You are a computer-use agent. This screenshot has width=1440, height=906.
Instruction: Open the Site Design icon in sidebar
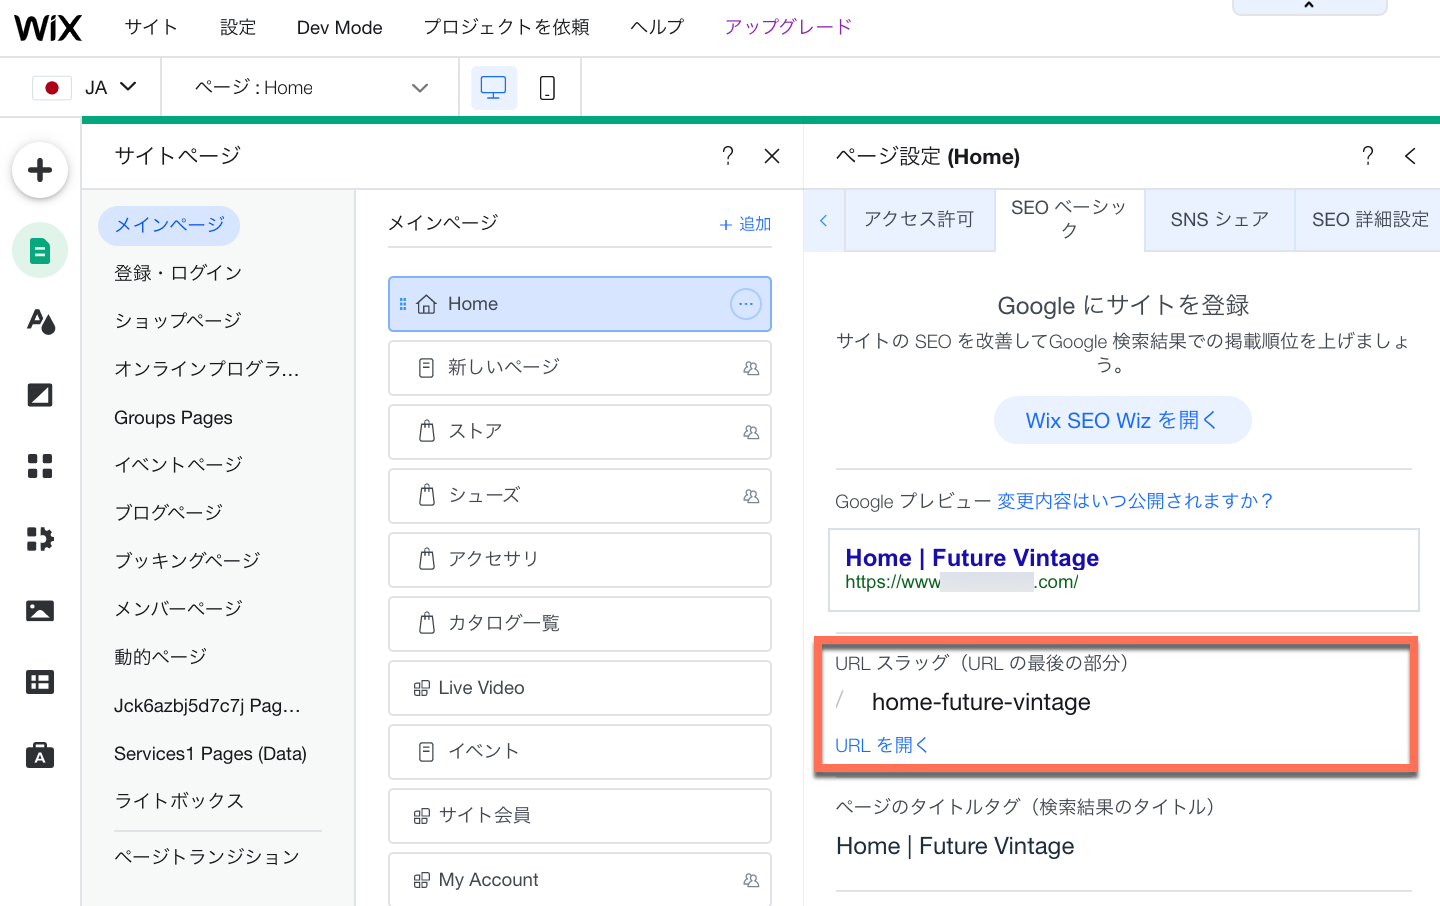coord(40,322)
